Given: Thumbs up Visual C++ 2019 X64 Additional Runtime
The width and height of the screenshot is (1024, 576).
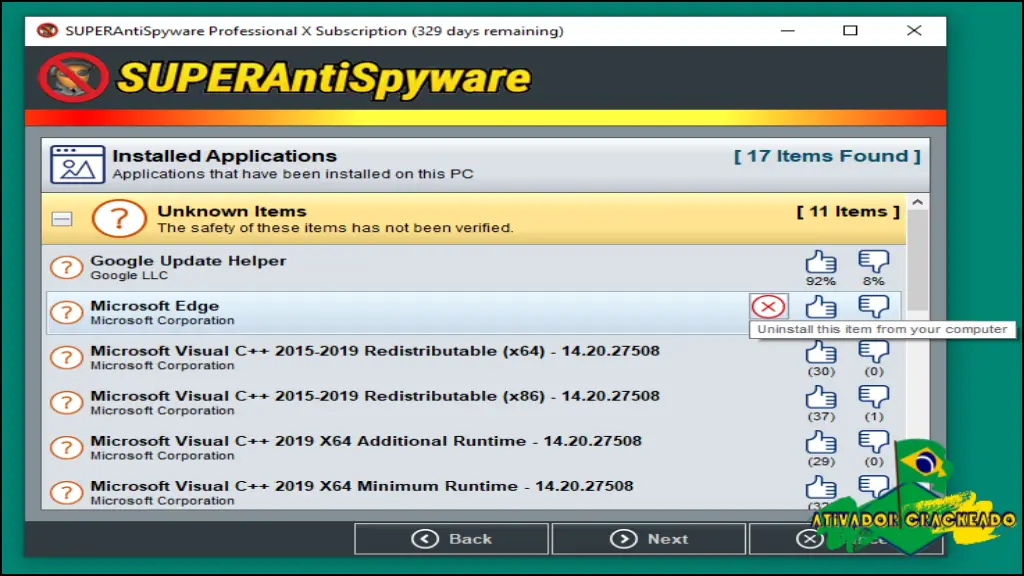Looking at the screenshot, I should (x=821, y=442).
